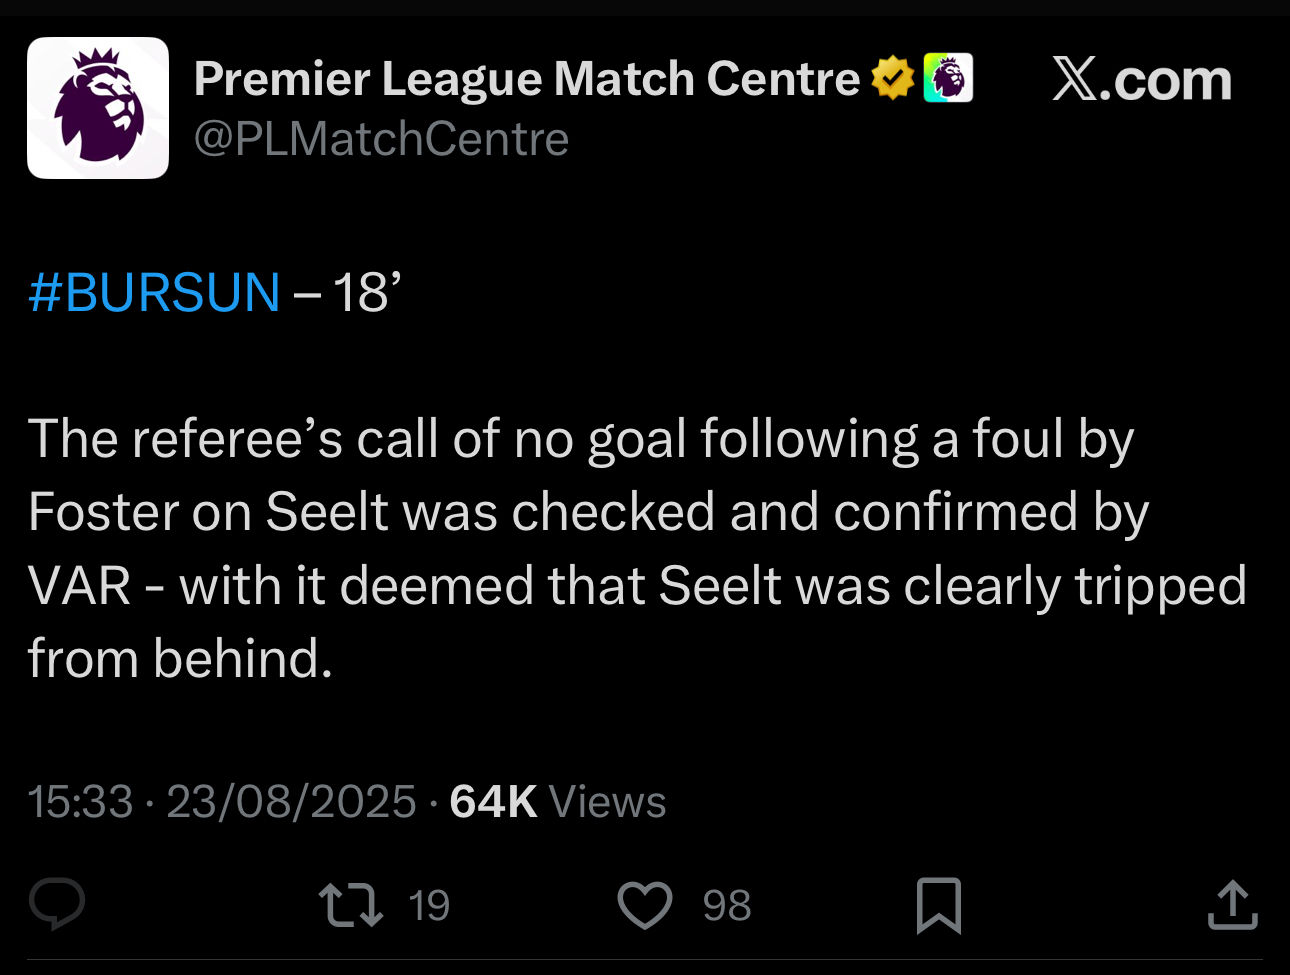Share the tweet via the upload icon

pos(1232,905)
